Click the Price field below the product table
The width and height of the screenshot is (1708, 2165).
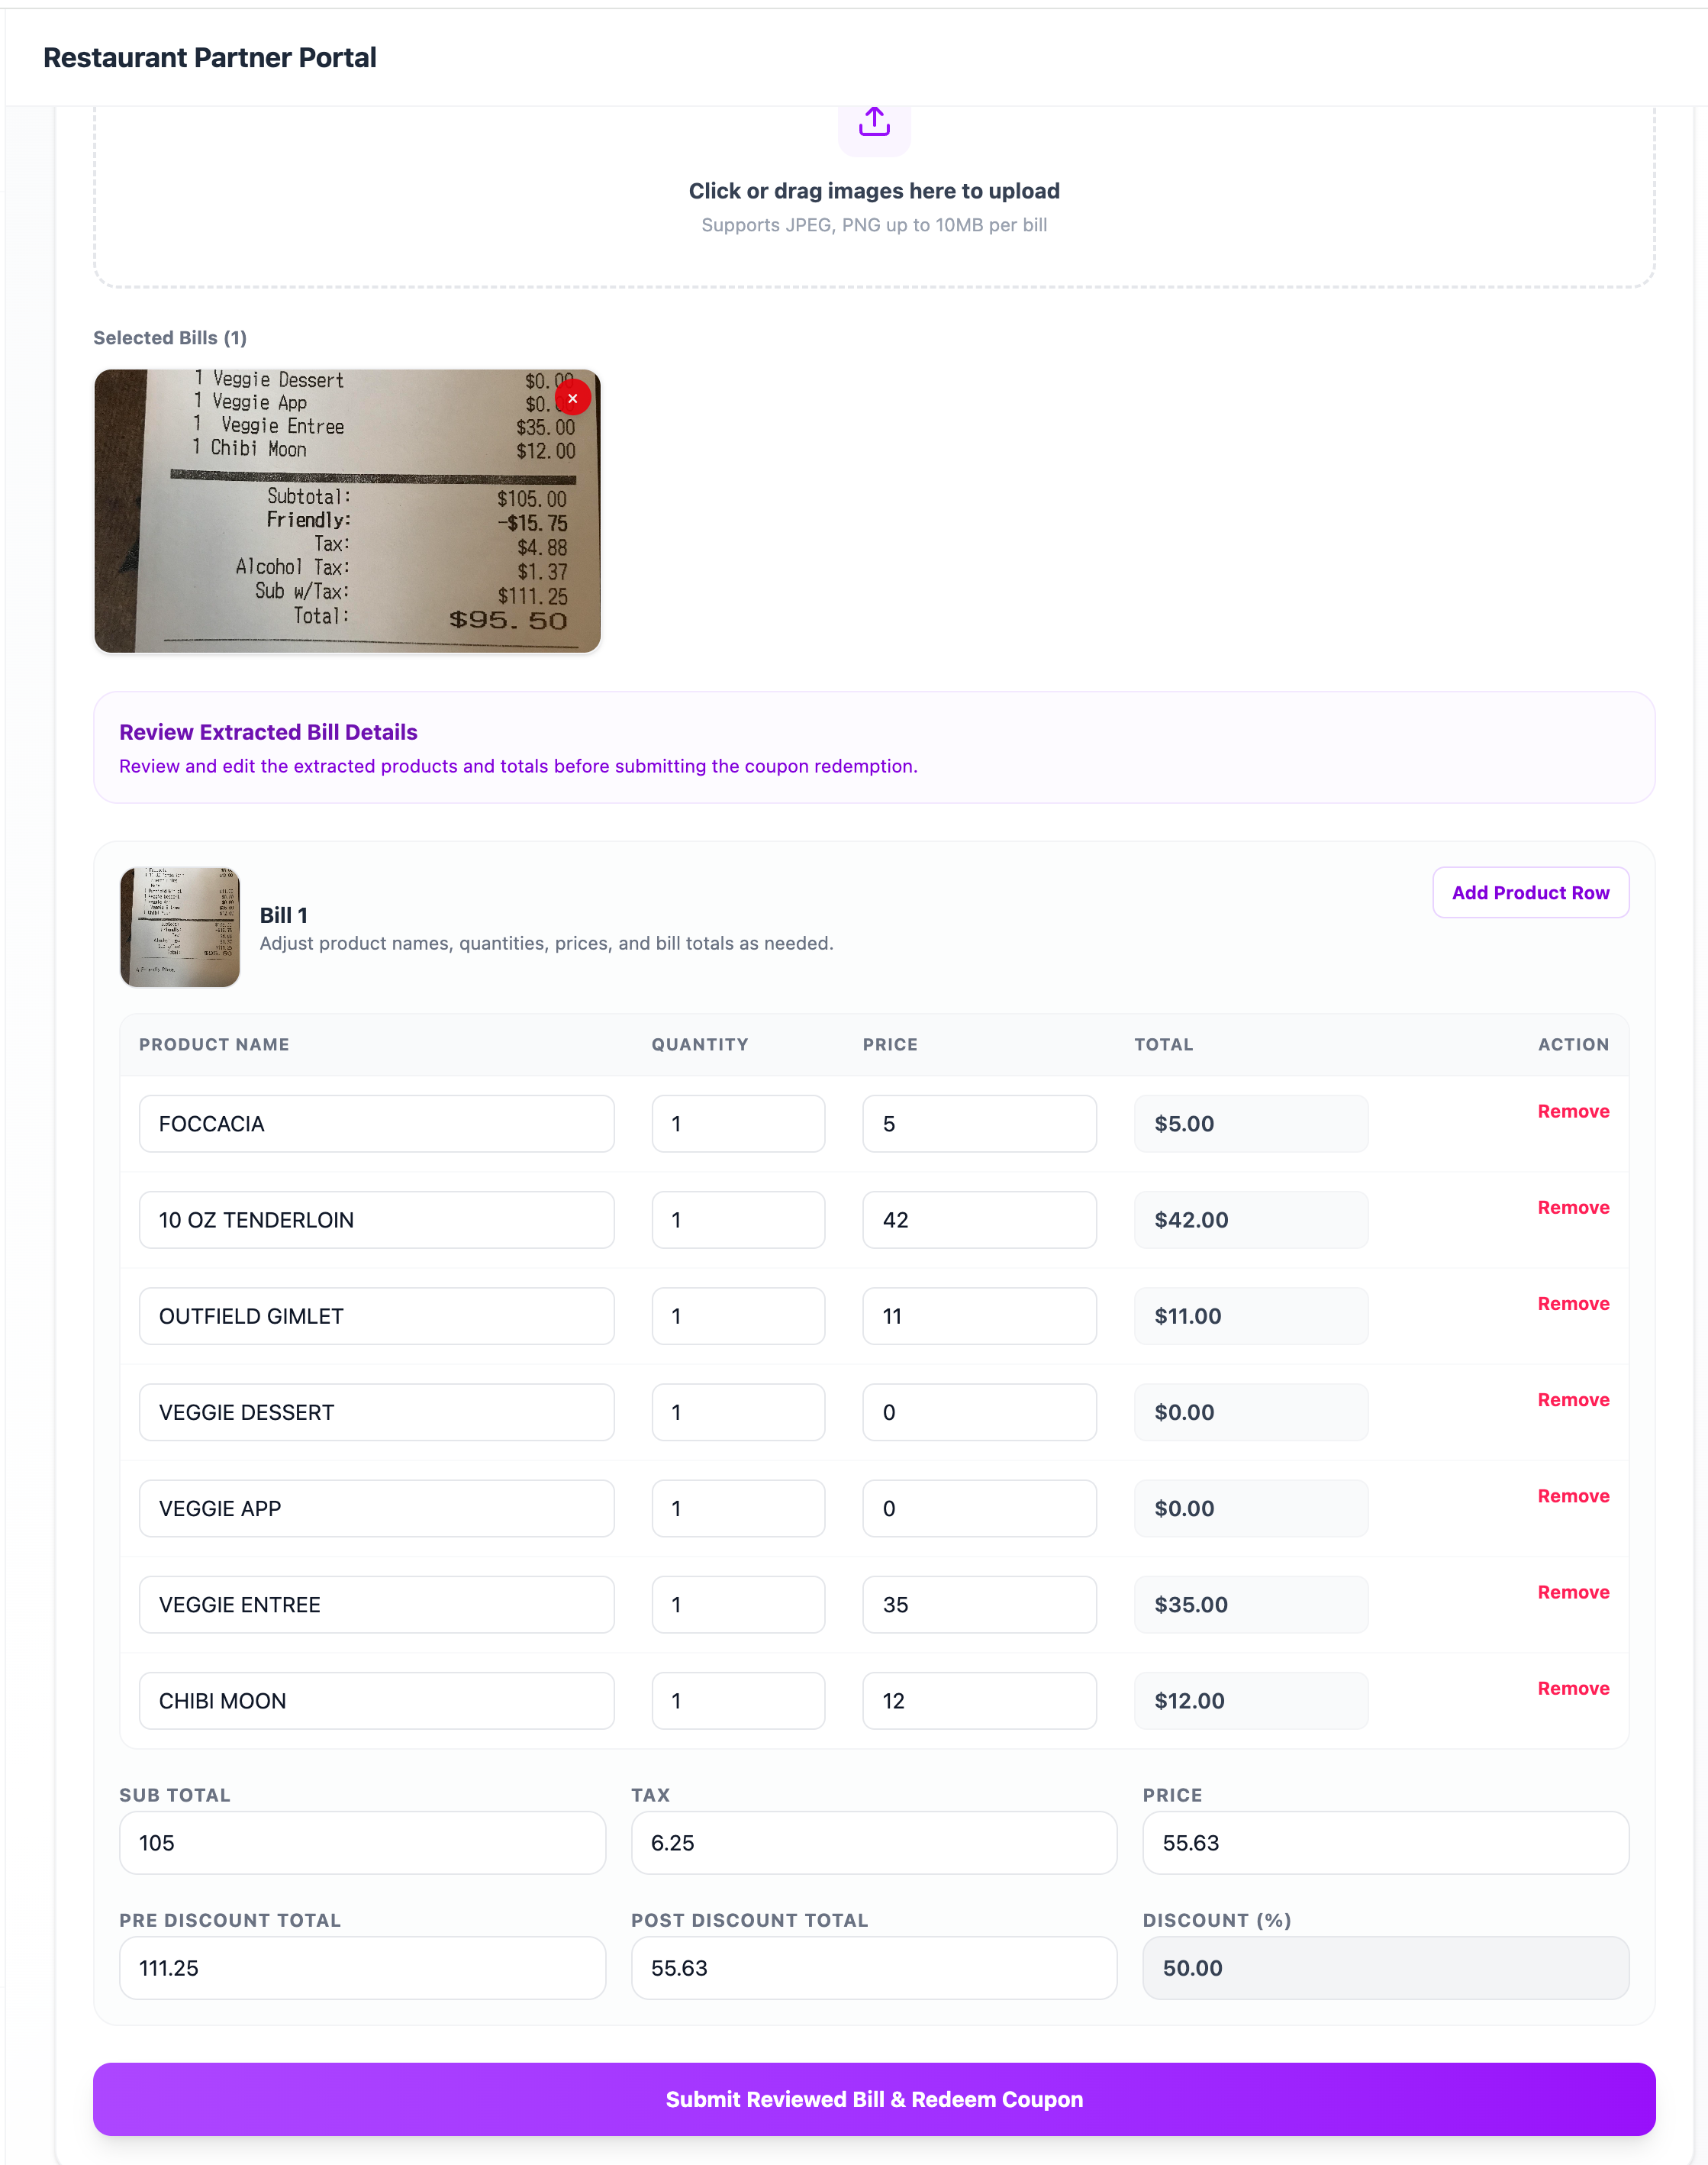coord(1385,1842)
